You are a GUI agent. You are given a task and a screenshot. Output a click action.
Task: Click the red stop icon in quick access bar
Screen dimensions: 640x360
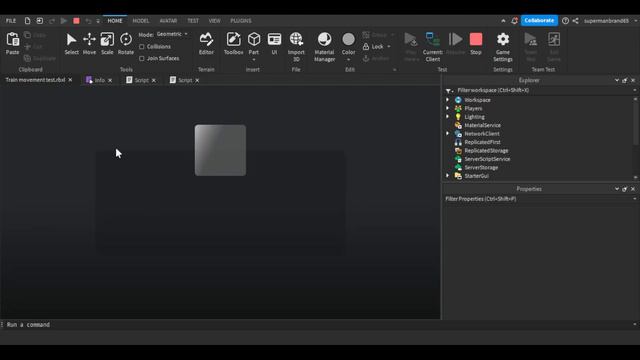[x=76, y=20]
